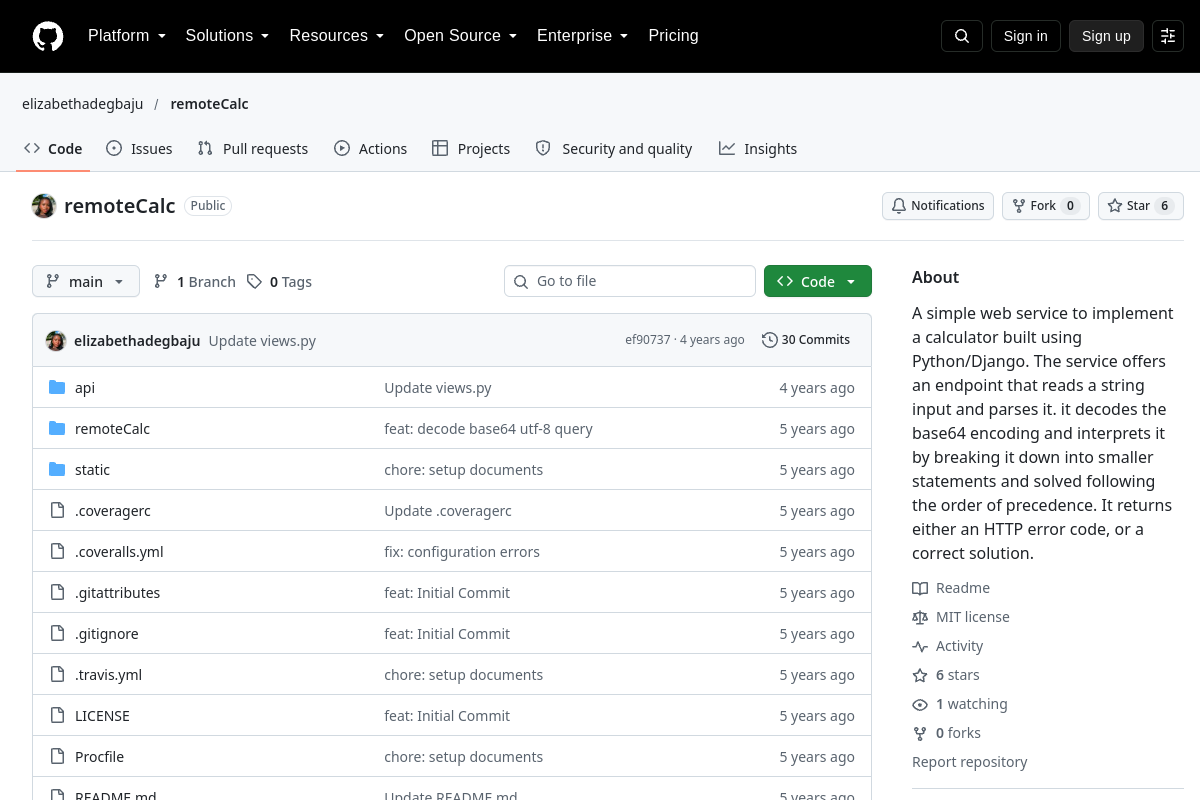The width and height of the screenshot is (1200, 800).
Task: Star the remoteCalc repository
Action: (1141, 206)
